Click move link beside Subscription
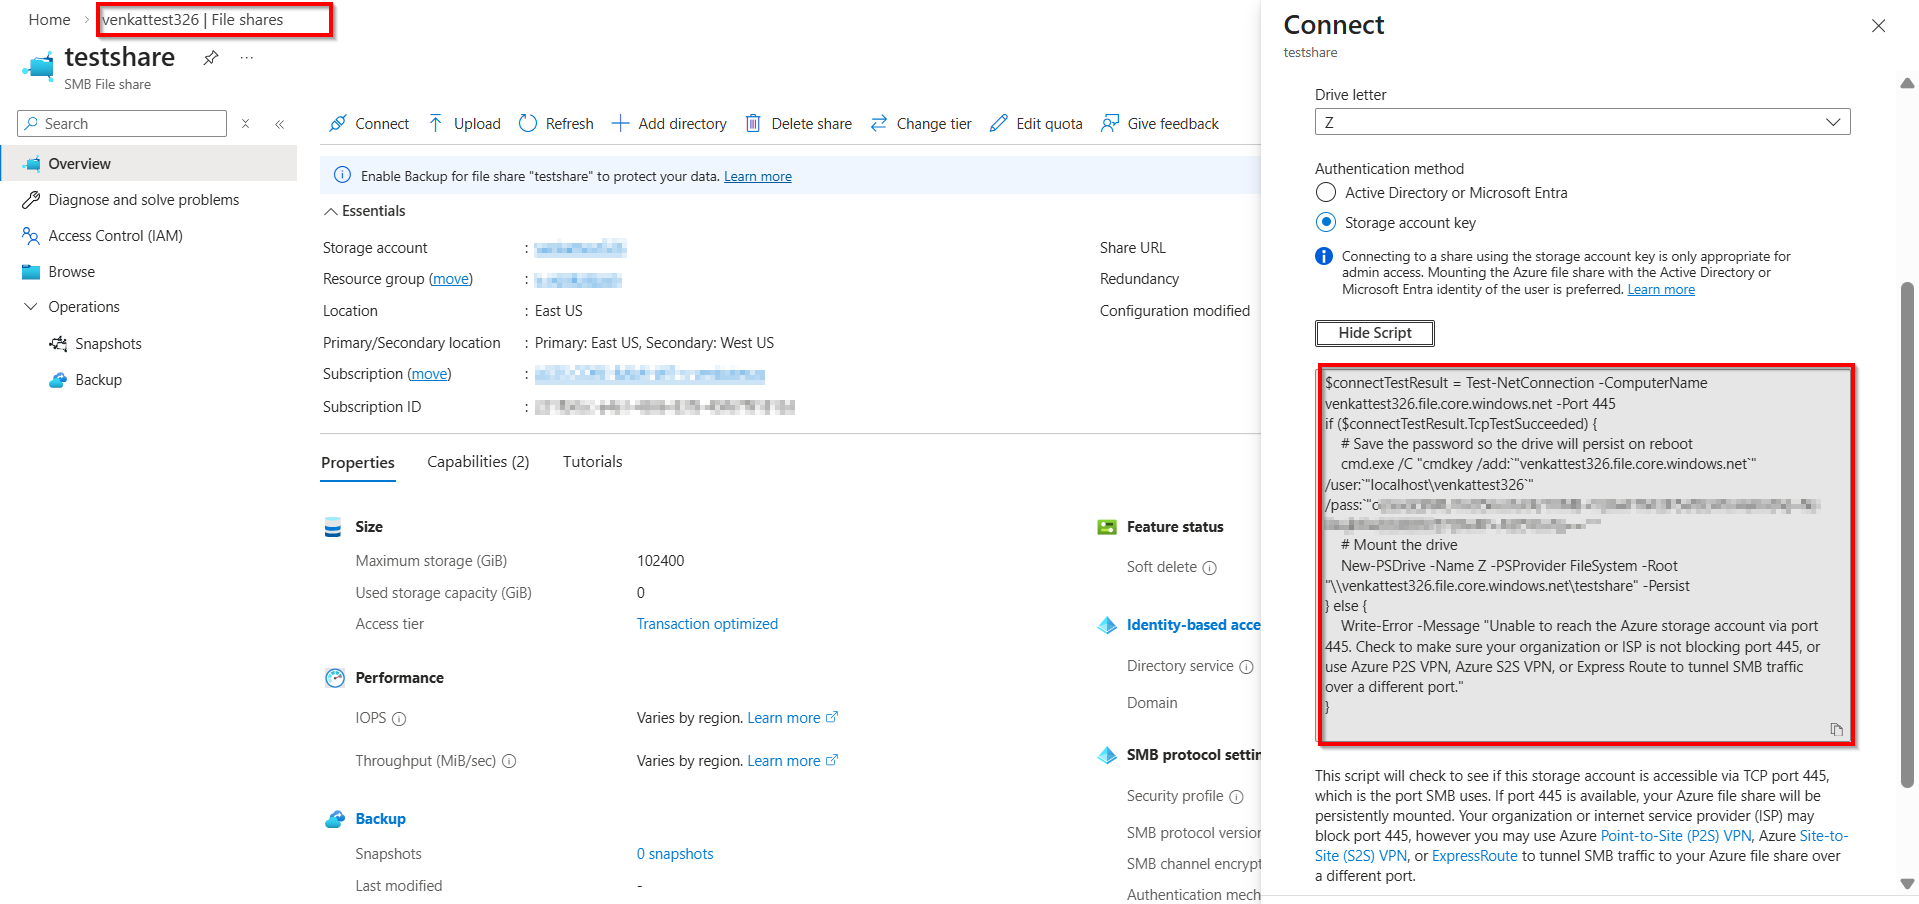 point(430,374)
